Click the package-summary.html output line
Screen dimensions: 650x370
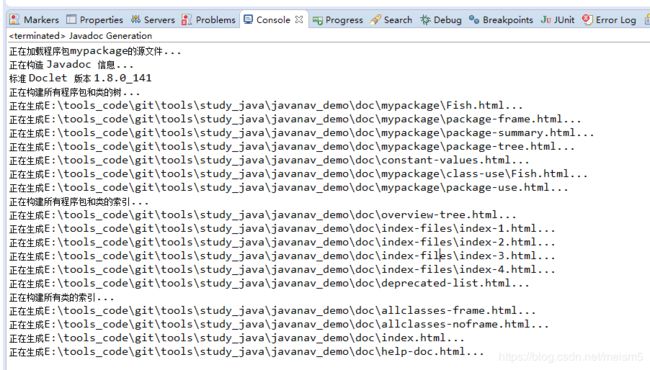point(302,133)
